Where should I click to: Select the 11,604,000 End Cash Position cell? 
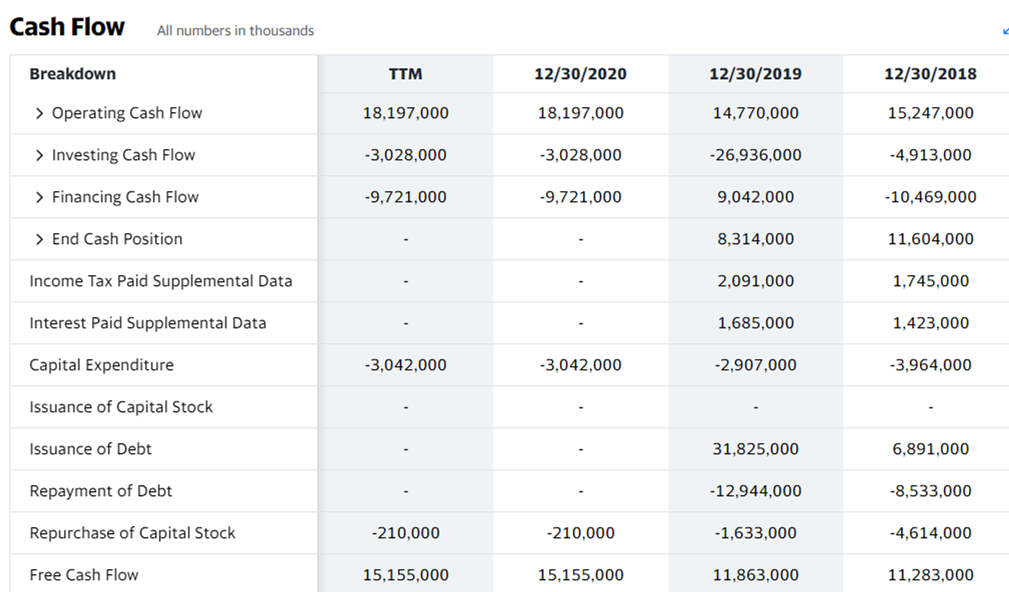[x=930, y=239]
